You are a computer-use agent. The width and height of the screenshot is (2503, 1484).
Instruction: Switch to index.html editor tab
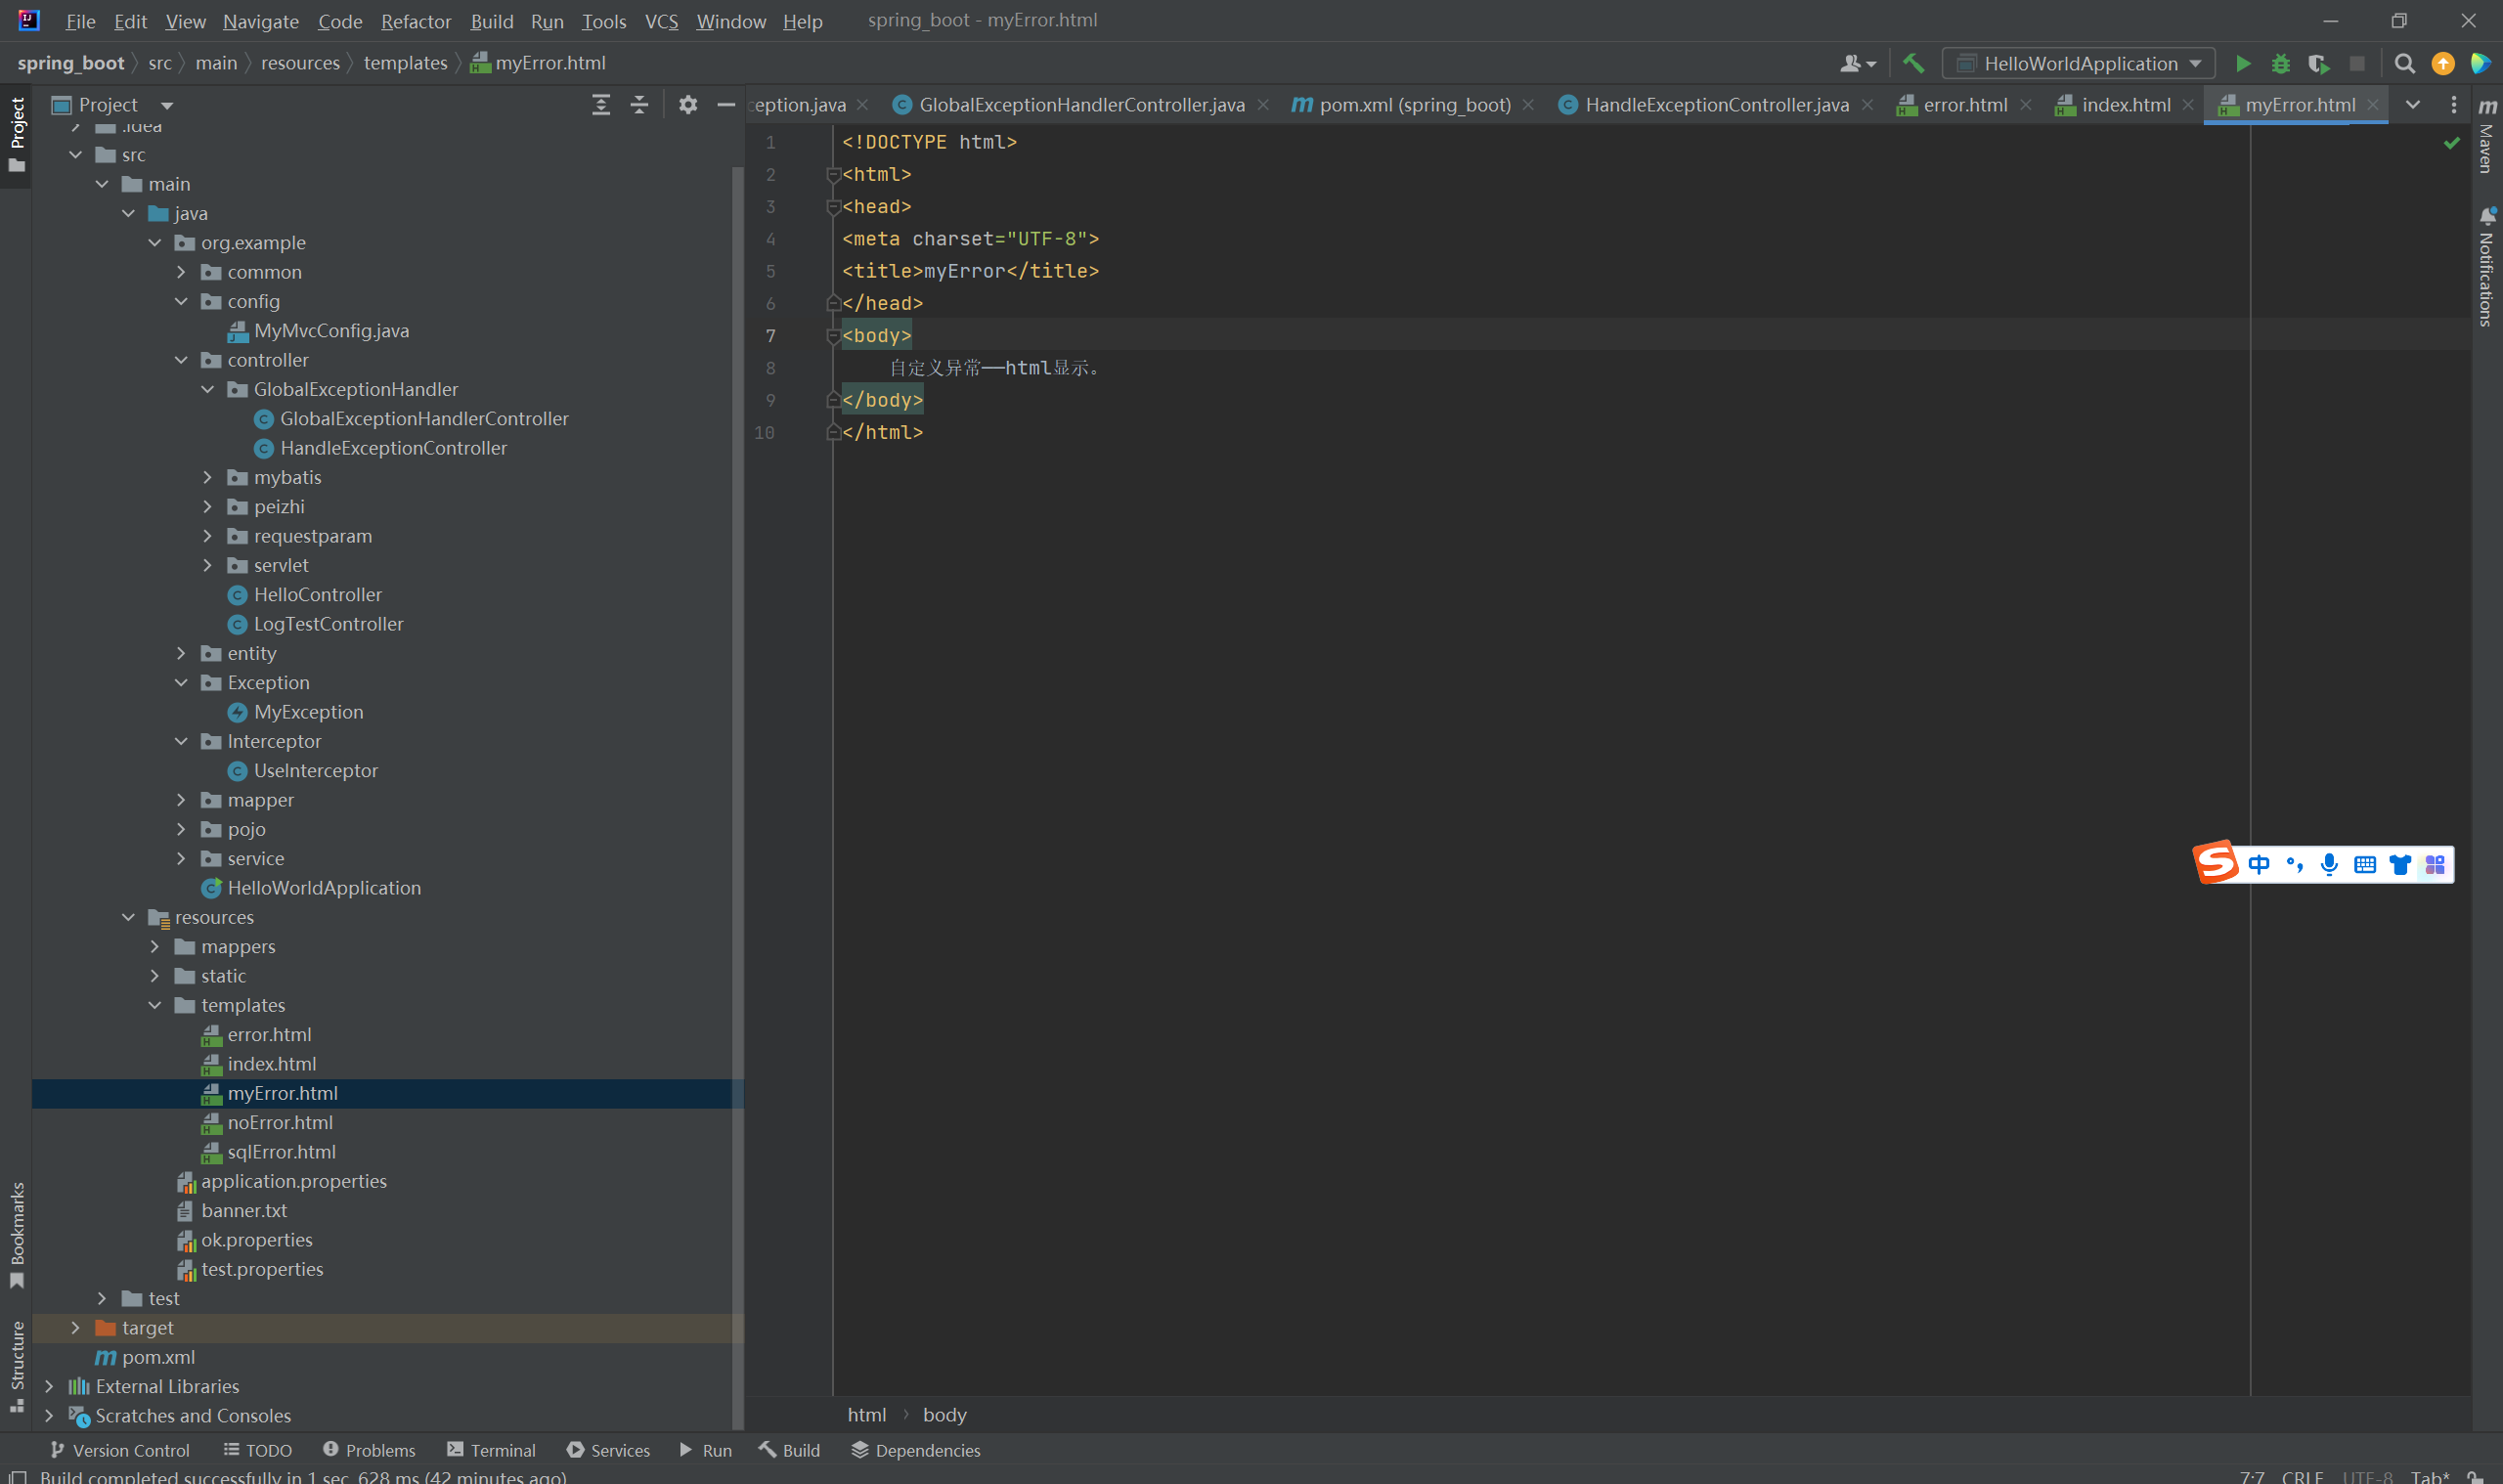coord(2124,105)
